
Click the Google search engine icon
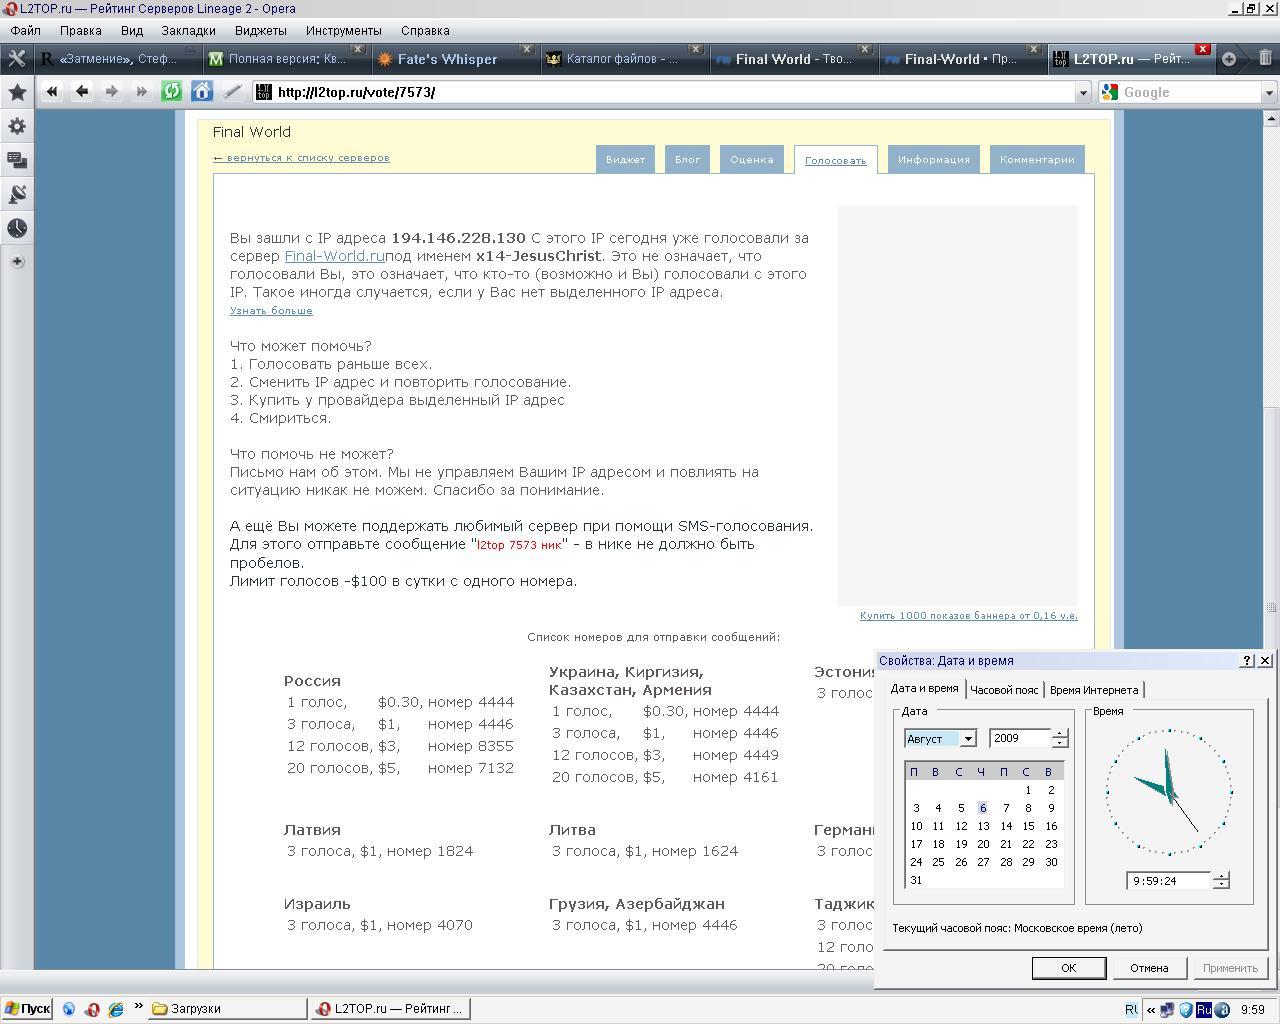(x=1110, y=92)
